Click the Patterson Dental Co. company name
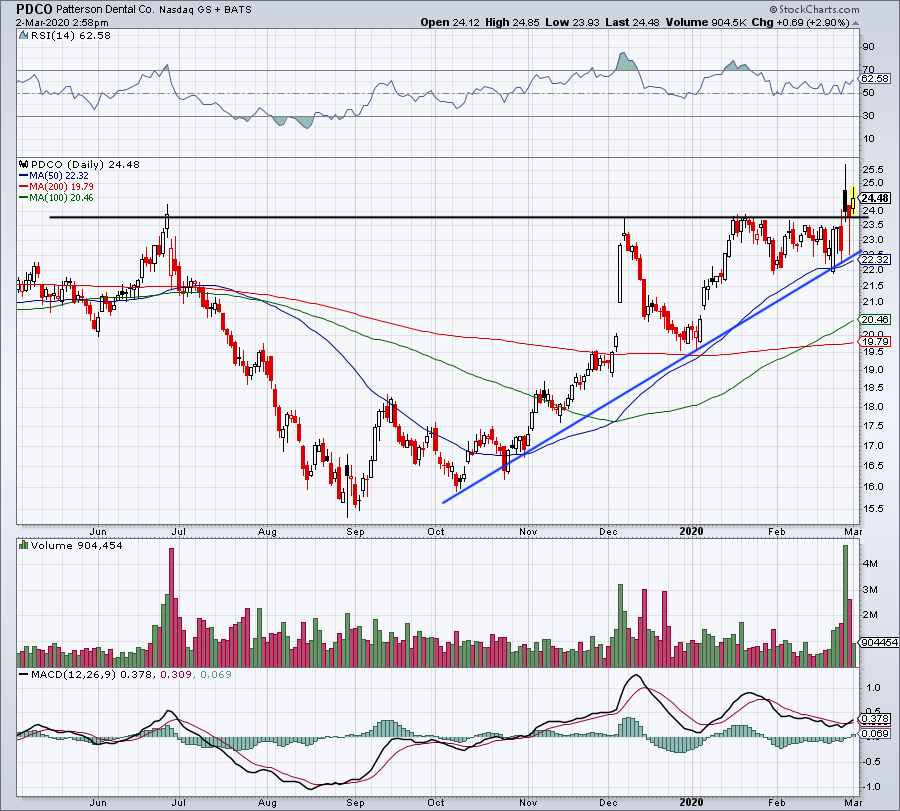Image resolution: width=900 pixels, height=811 pixels. point(104,9)
